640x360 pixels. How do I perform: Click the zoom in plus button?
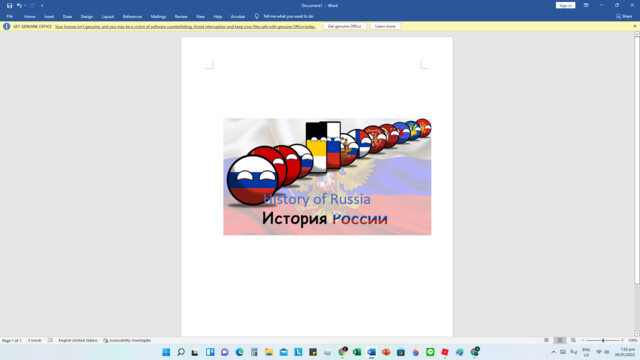tap(622, 340)
